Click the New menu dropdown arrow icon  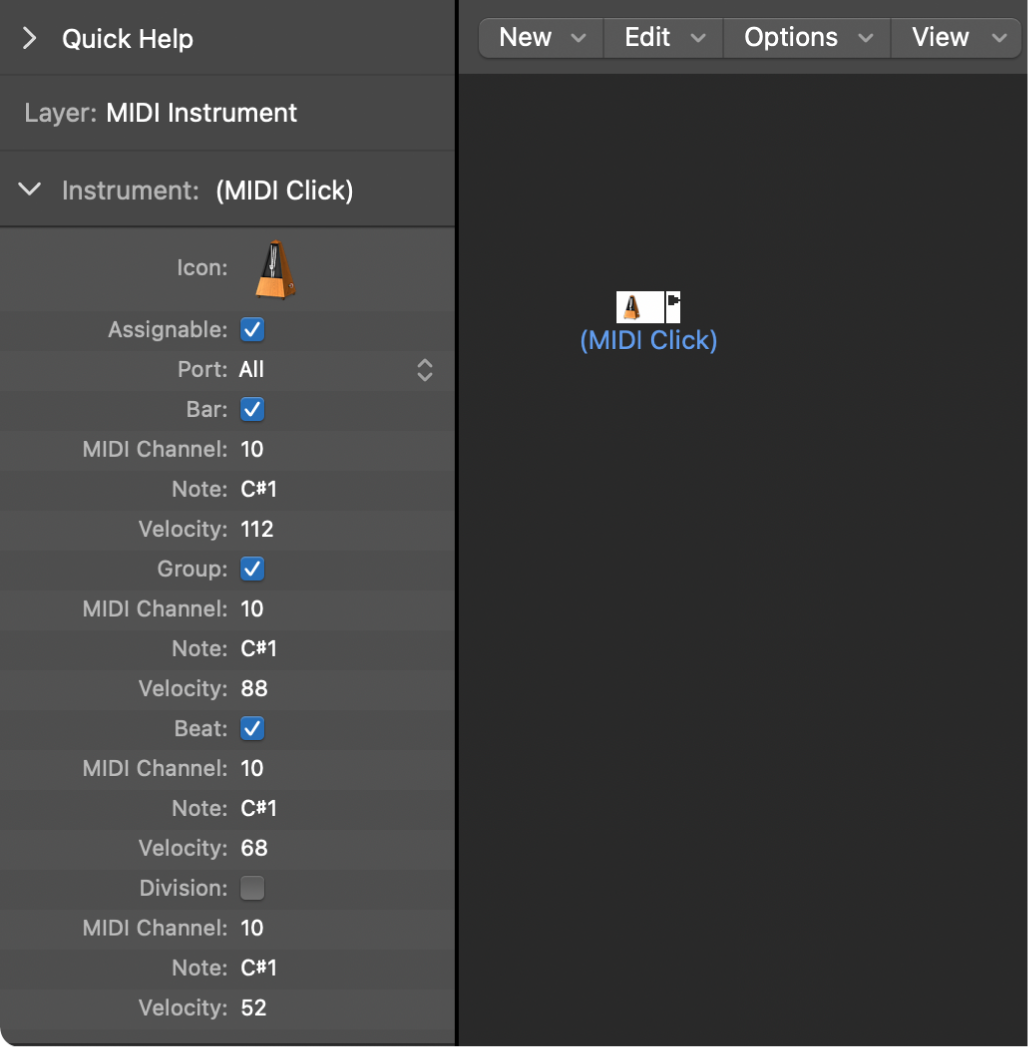click(576, 38)
